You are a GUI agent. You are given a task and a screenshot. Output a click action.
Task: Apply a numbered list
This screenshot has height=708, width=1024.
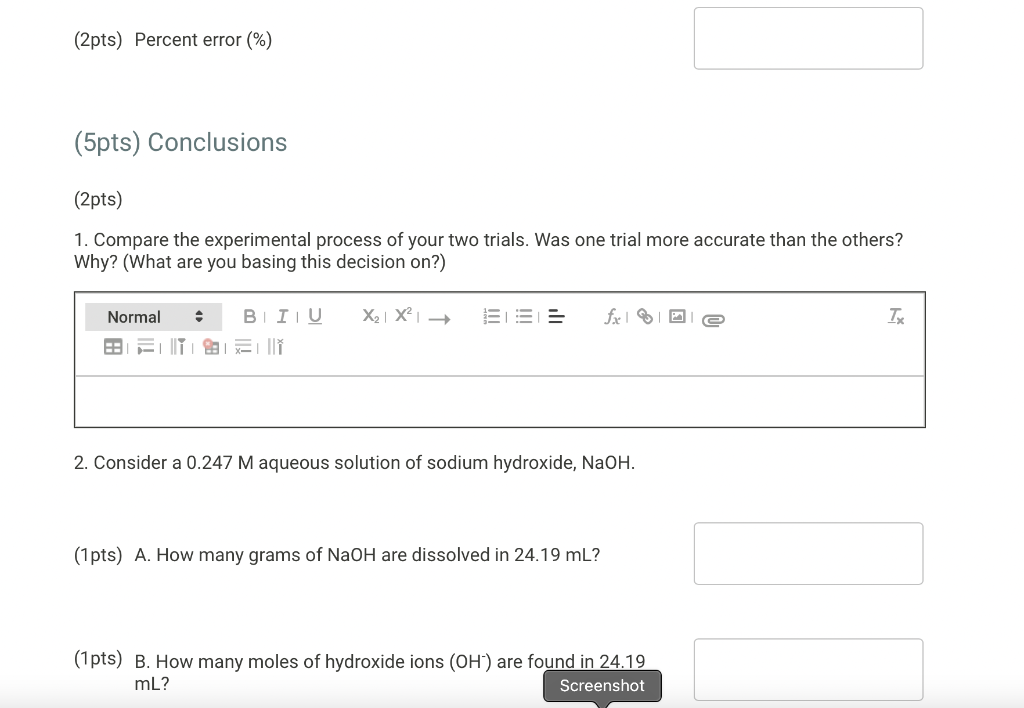point(491,316)
